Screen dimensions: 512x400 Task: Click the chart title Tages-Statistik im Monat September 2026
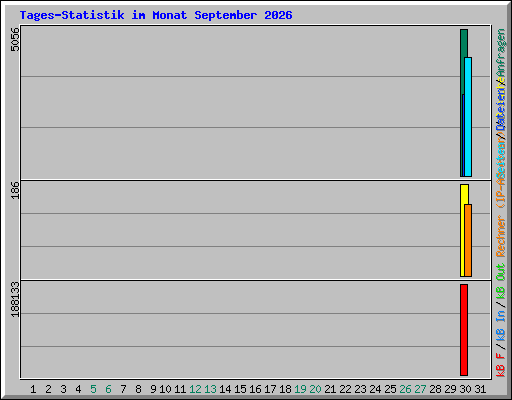coord(156,15)
